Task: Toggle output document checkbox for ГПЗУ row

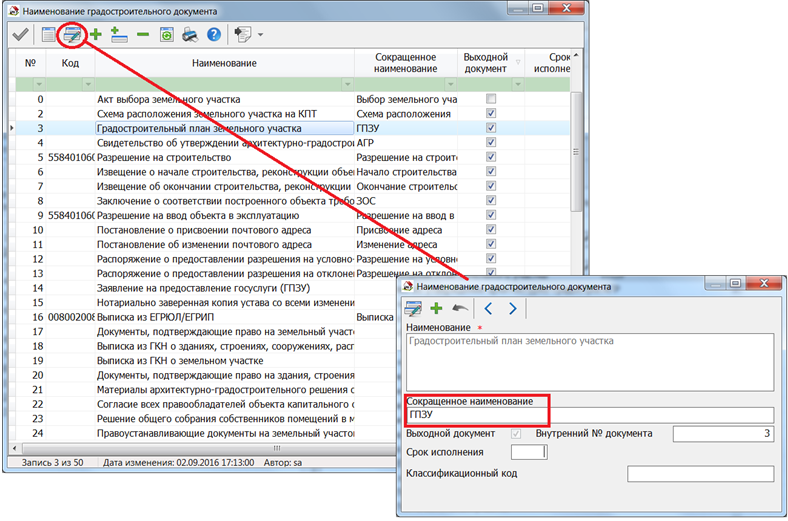Action: tap(490, 129)
